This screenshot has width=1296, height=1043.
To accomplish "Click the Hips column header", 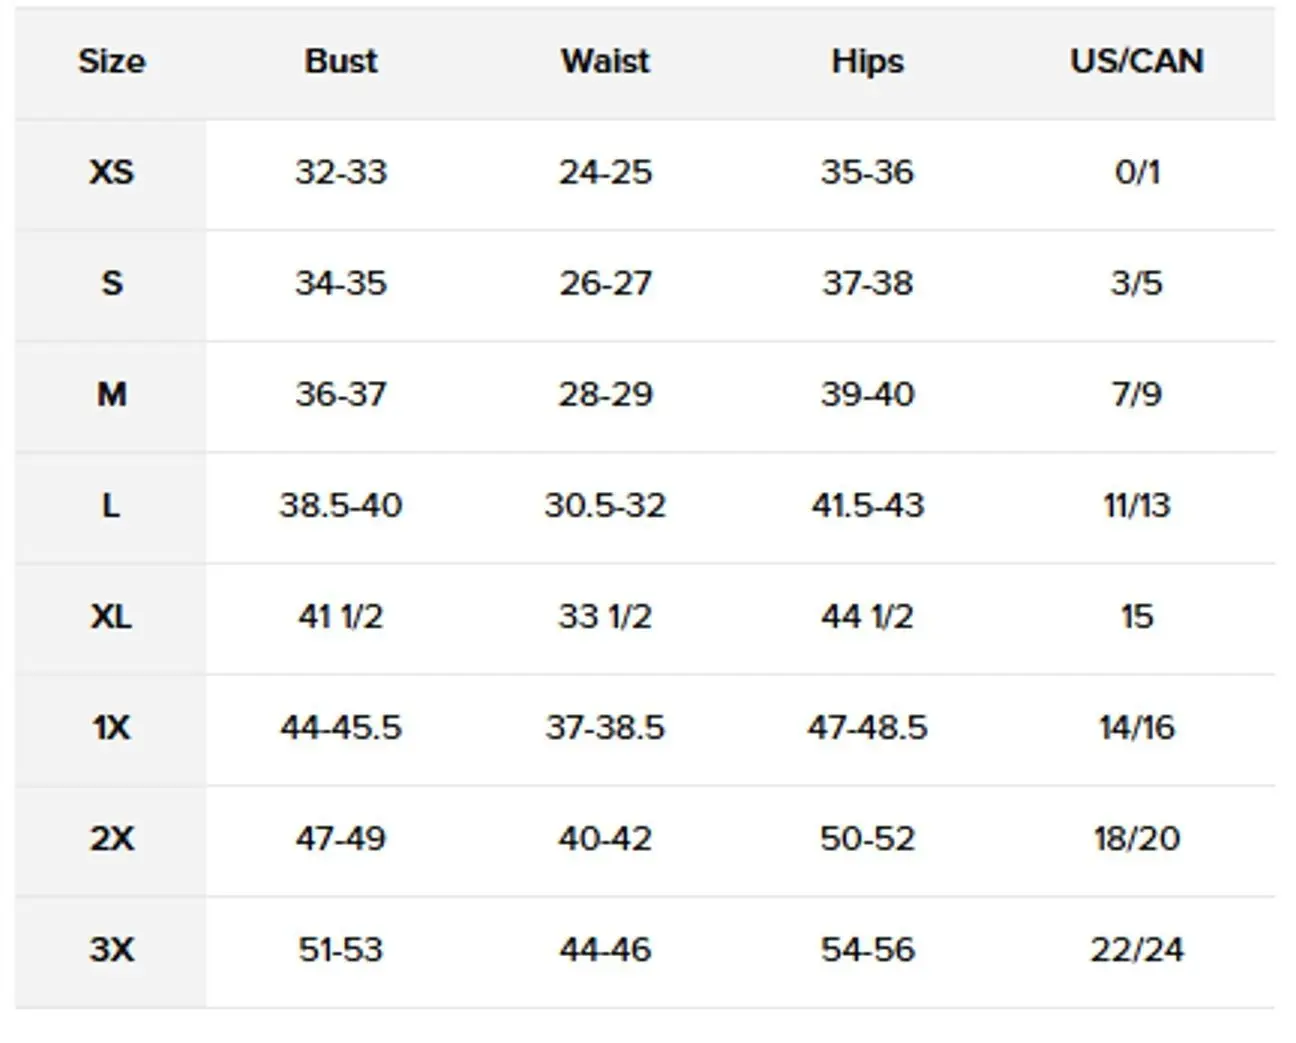I will pyautogui.click(x=867, y=62).
